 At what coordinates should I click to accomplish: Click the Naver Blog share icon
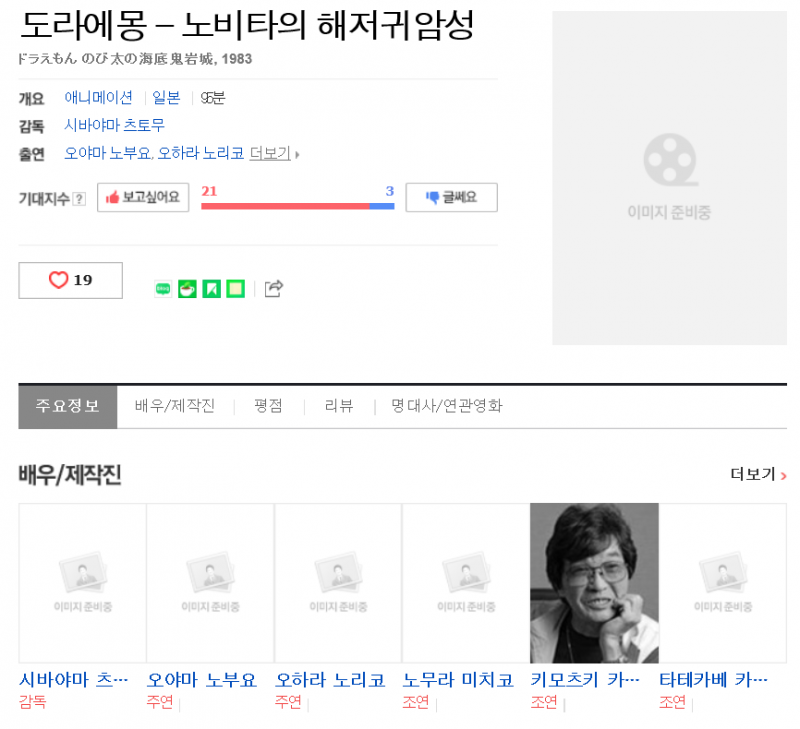(x=163, y=289)
